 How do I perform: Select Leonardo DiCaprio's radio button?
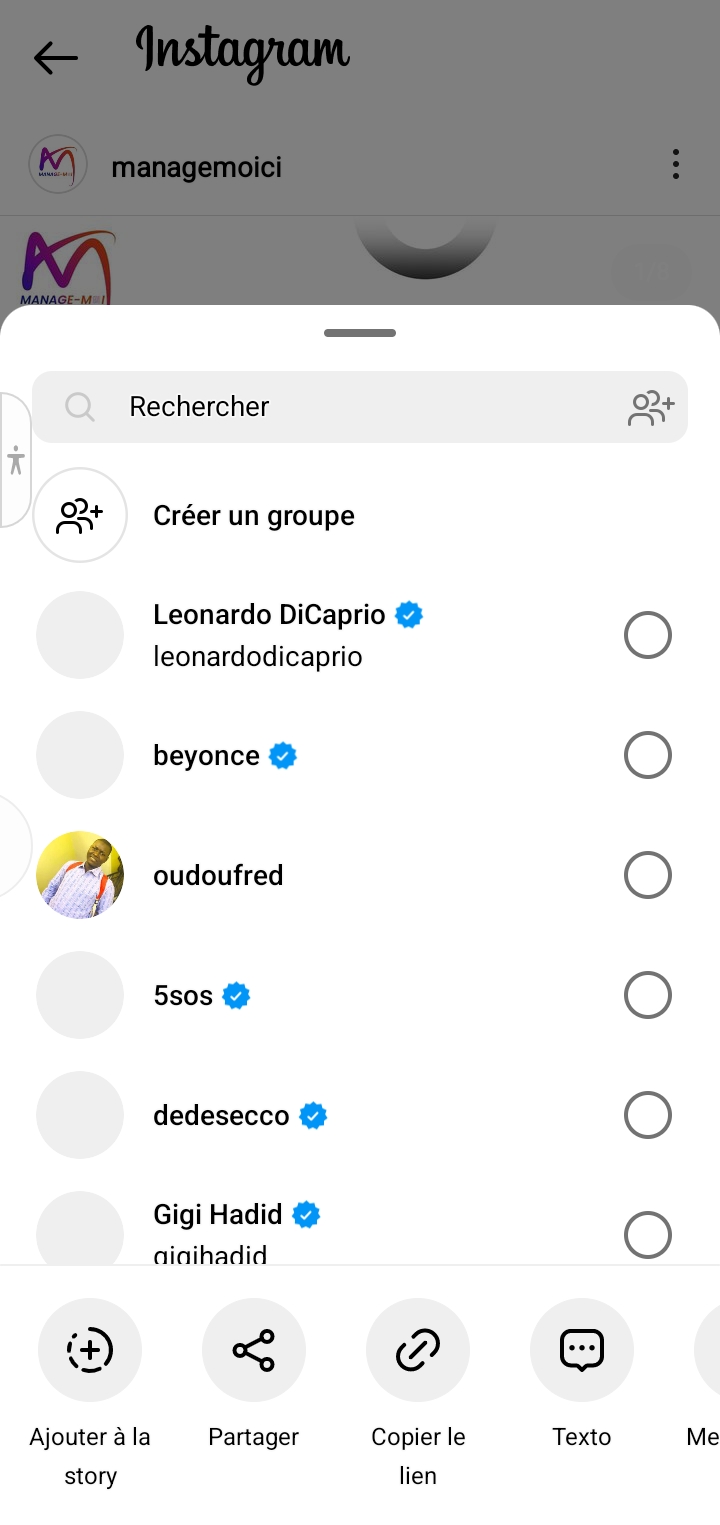coord(647,635)
